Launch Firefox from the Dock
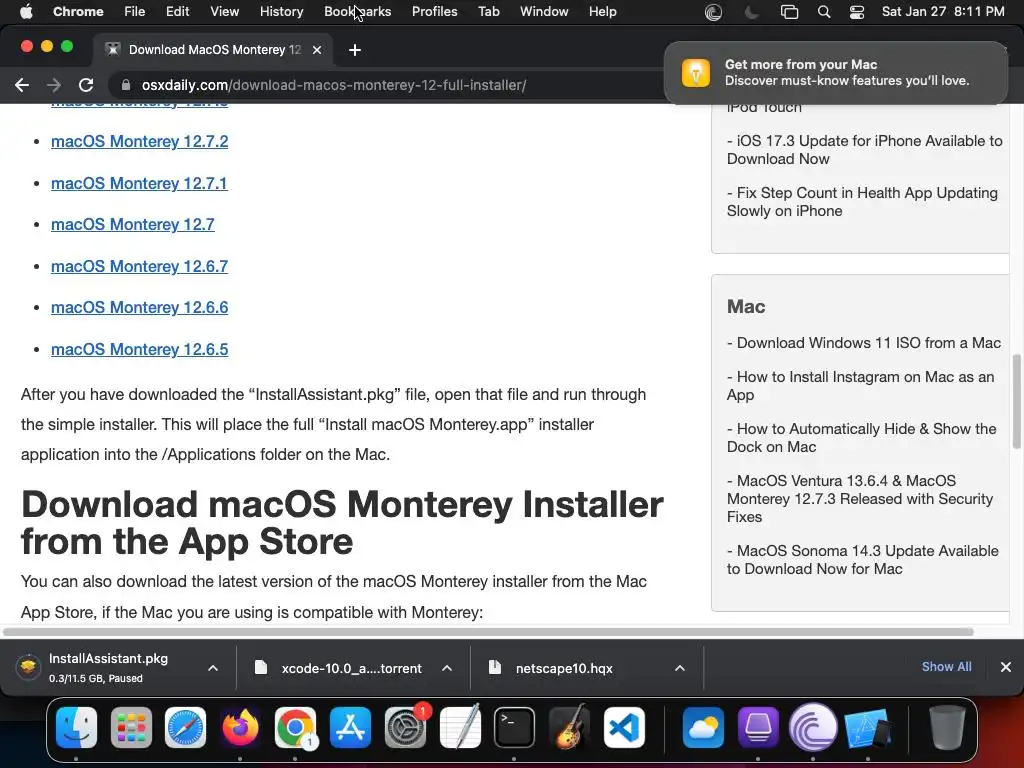1024x768 pixels. pyautogui.click(x=240, y=728)
